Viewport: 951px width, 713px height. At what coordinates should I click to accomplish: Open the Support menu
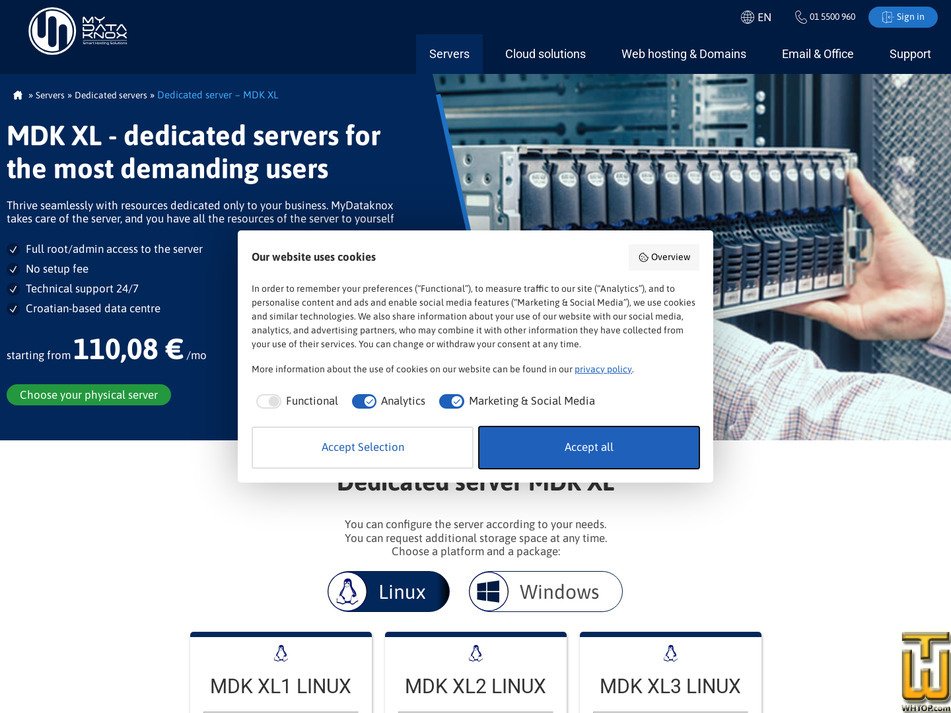point(910,54)
